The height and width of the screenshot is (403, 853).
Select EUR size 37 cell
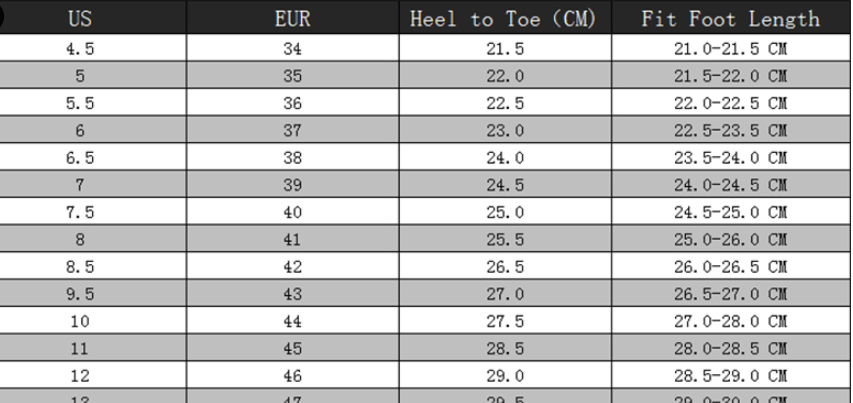pyautogui.click(x=291, y=130)
